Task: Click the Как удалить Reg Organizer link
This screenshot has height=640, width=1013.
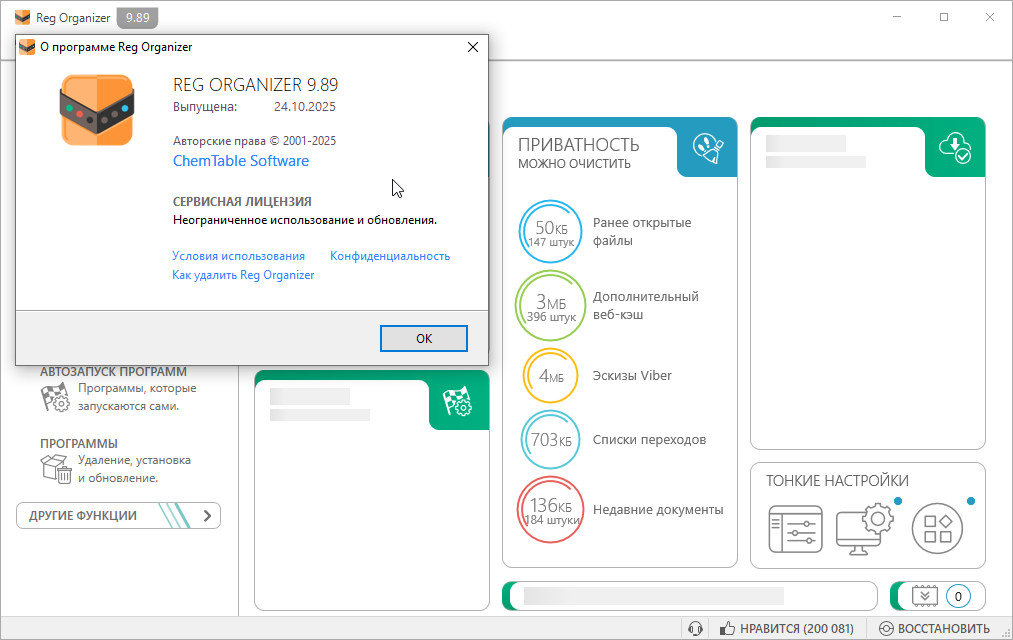Action: [x=243, y=275]
